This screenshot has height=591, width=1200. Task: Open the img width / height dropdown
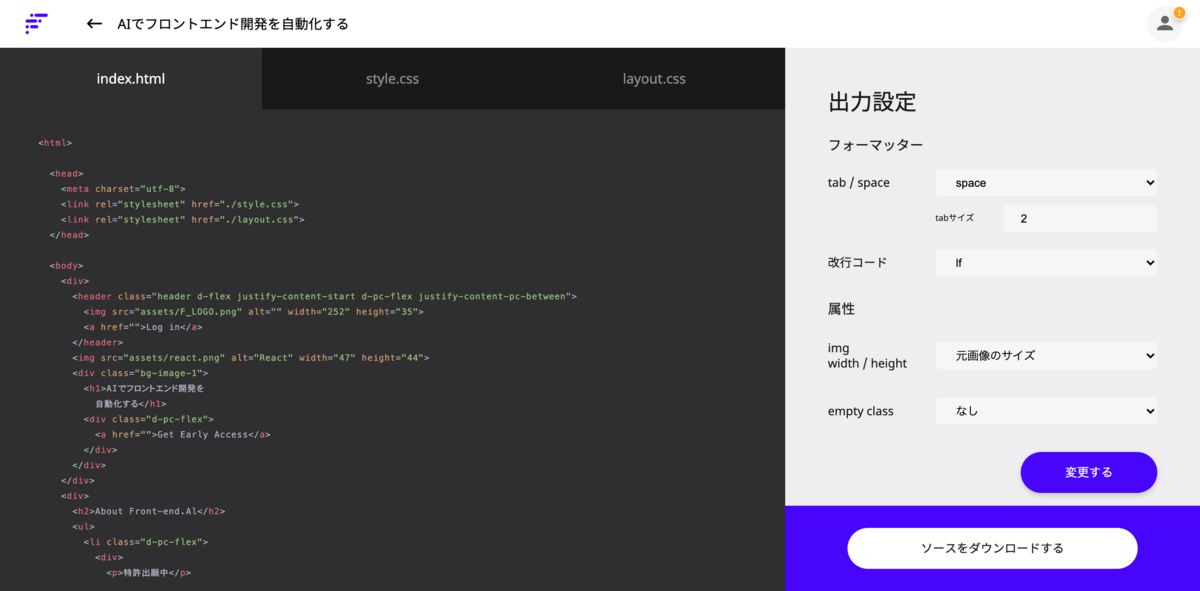click(1046, 355)
